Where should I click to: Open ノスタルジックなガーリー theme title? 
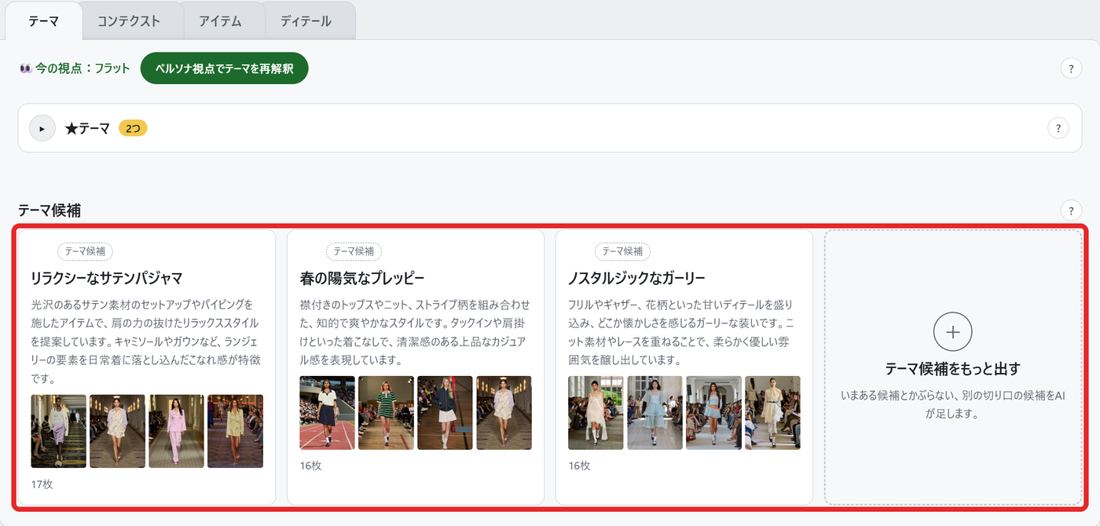(636, 278)
